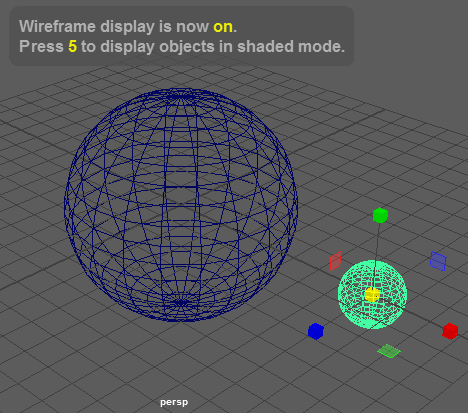Click the red X-axis scale handle cube
This screenshot has width=468, height=413.
click(450, 331)
